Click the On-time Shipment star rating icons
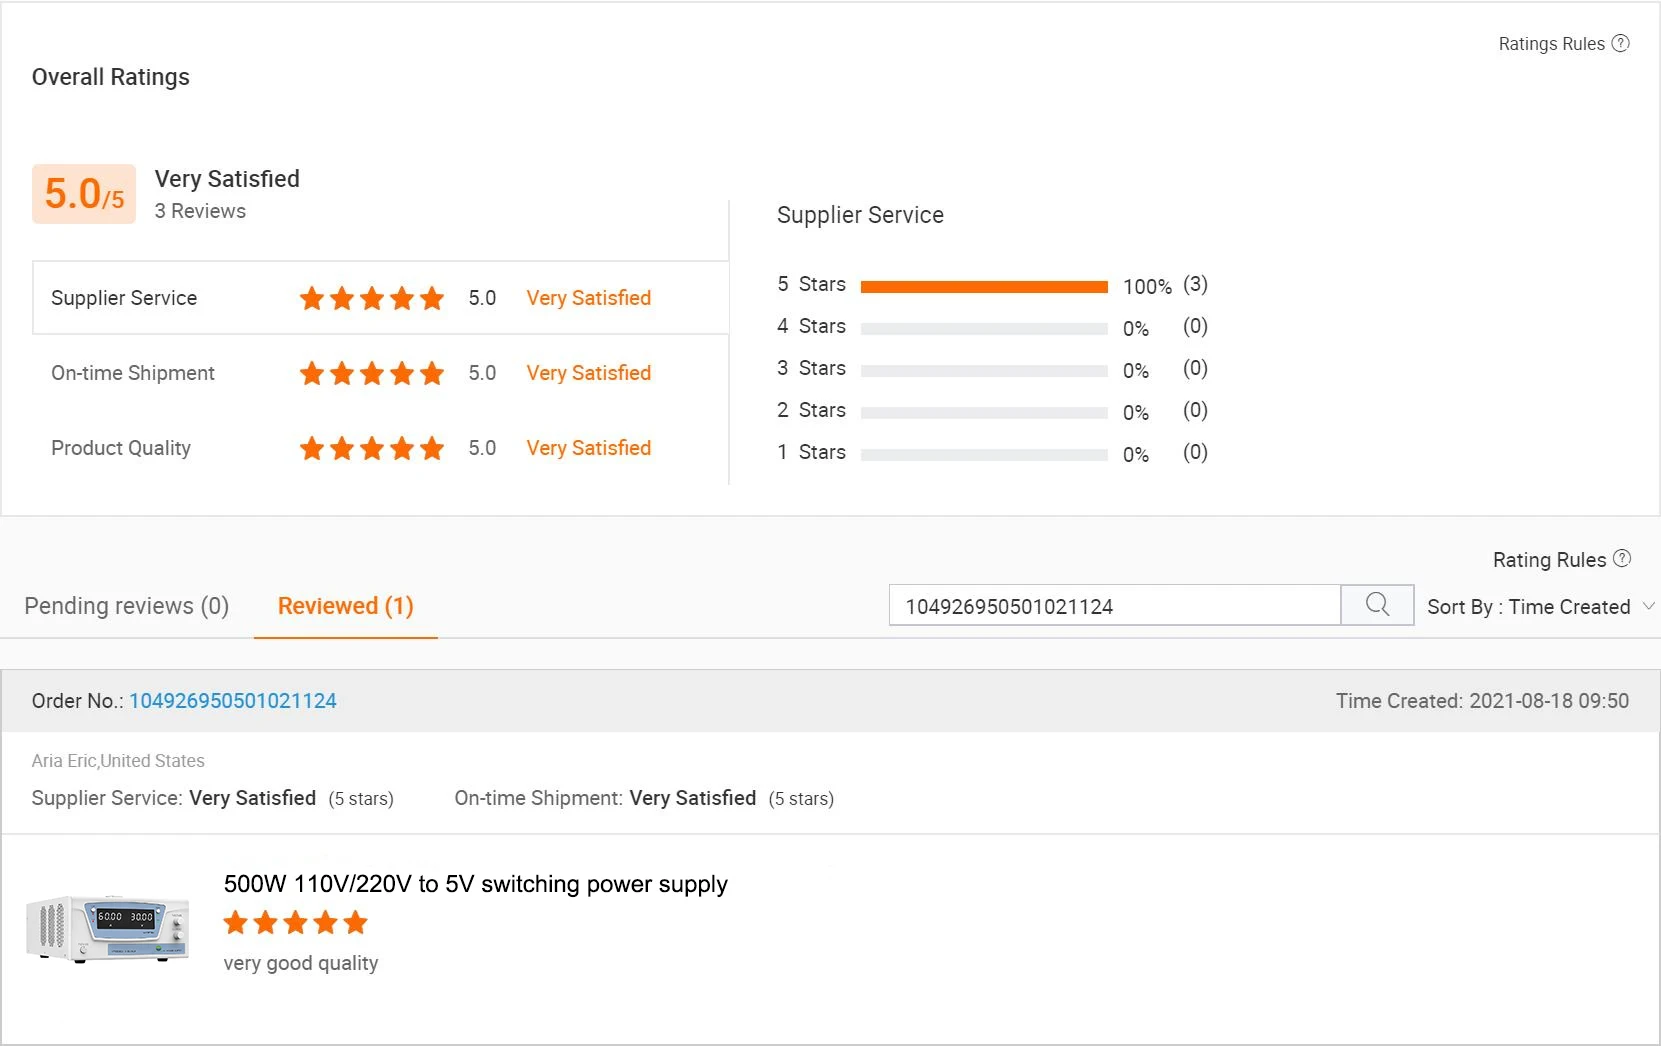The height and width of the screenshot is (1046, 1661). click(372, 373)
